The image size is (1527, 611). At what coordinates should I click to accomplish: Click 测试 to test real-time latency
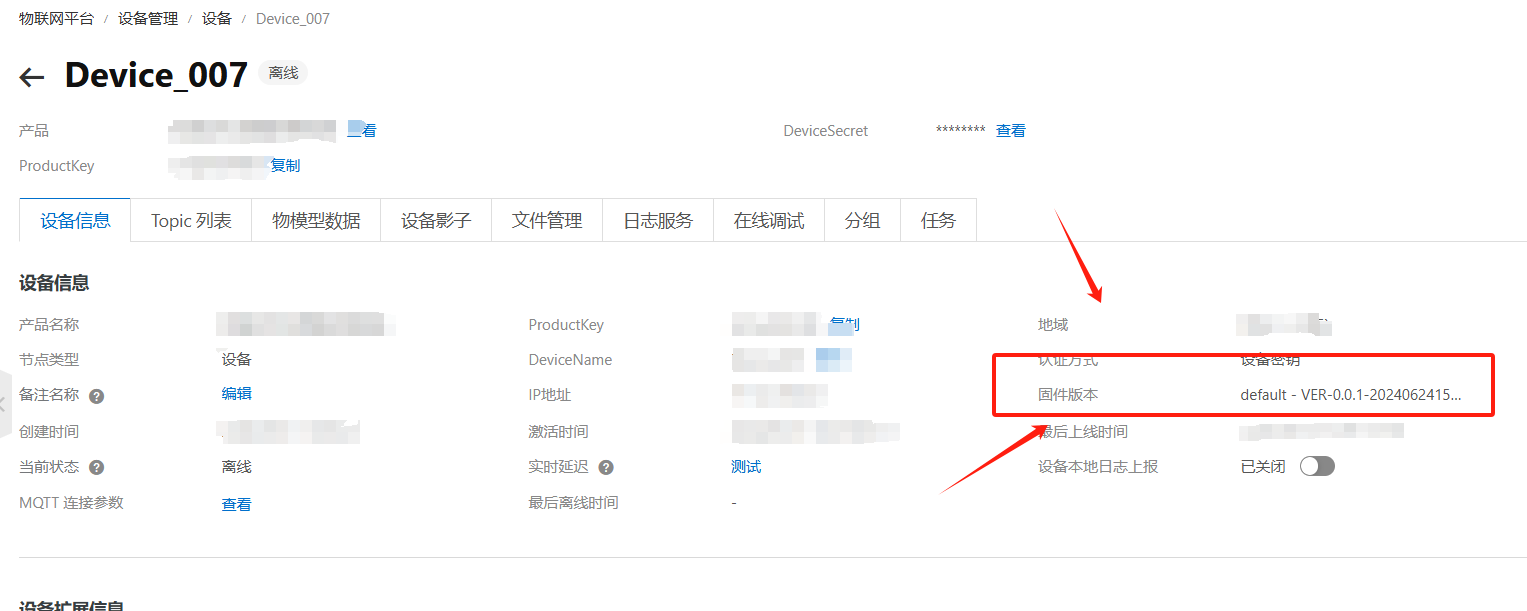pyautogui.click(x=746, y=466)
